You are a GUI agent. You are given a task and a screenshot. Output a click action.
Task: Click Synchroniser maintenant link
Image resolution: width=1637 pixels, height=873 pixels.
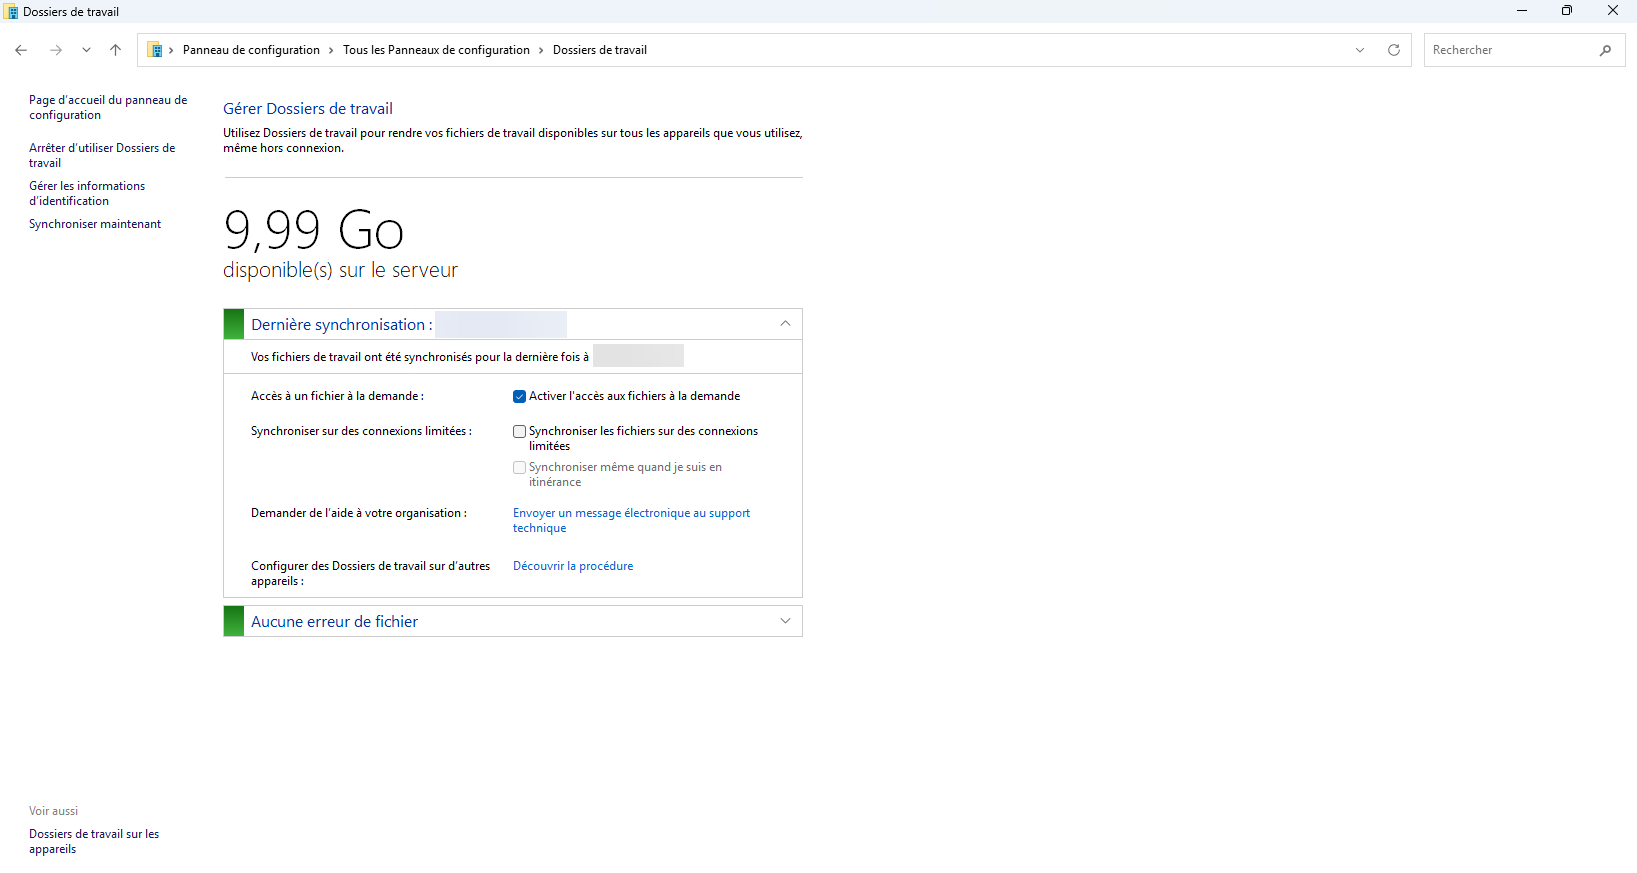point(95,224)
